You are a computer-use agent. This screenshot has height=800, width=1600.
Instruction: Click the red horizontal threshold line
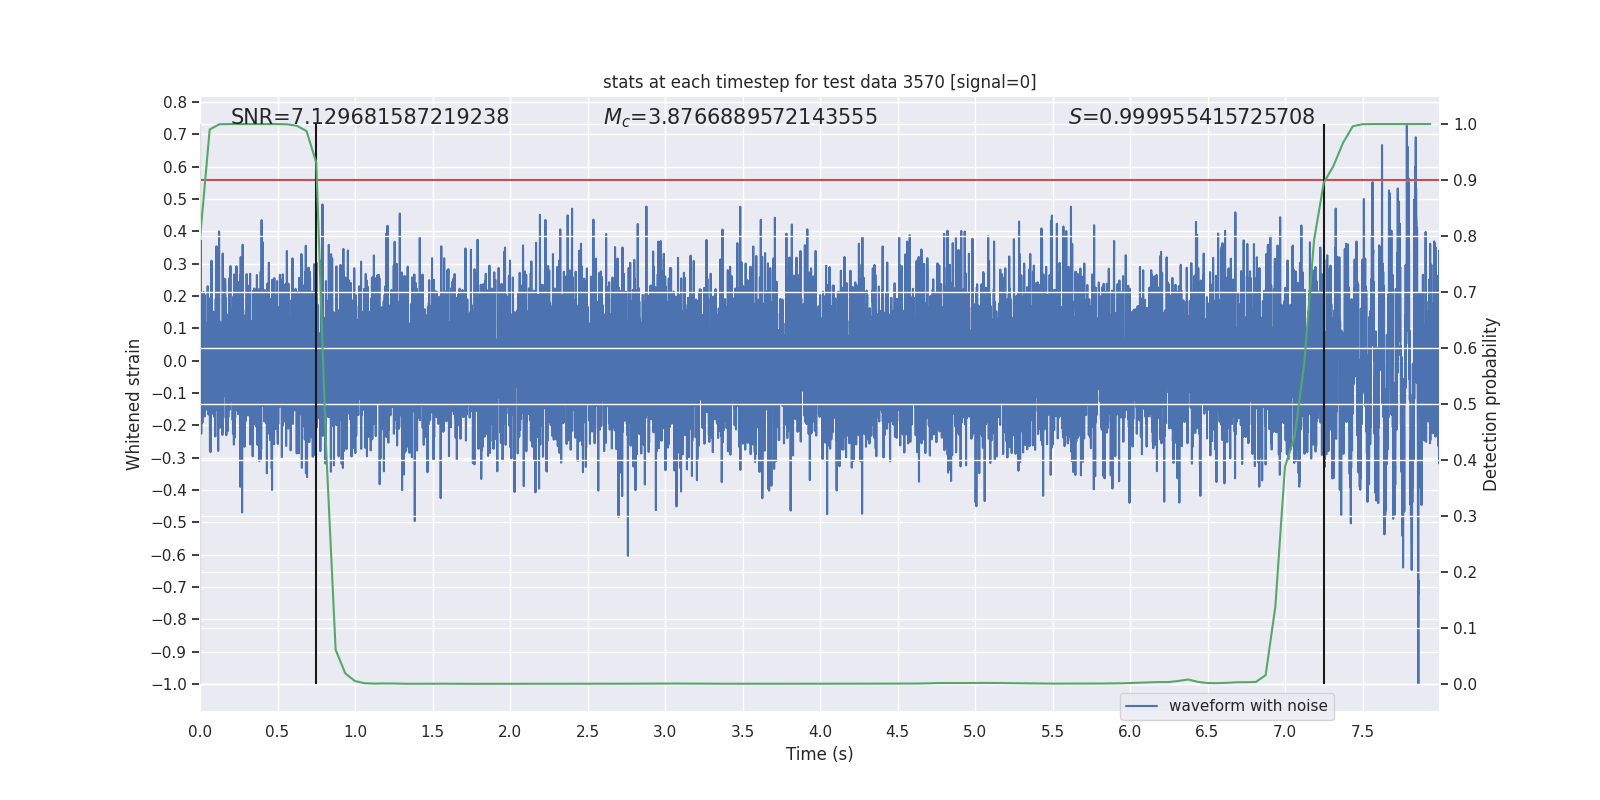819,180
